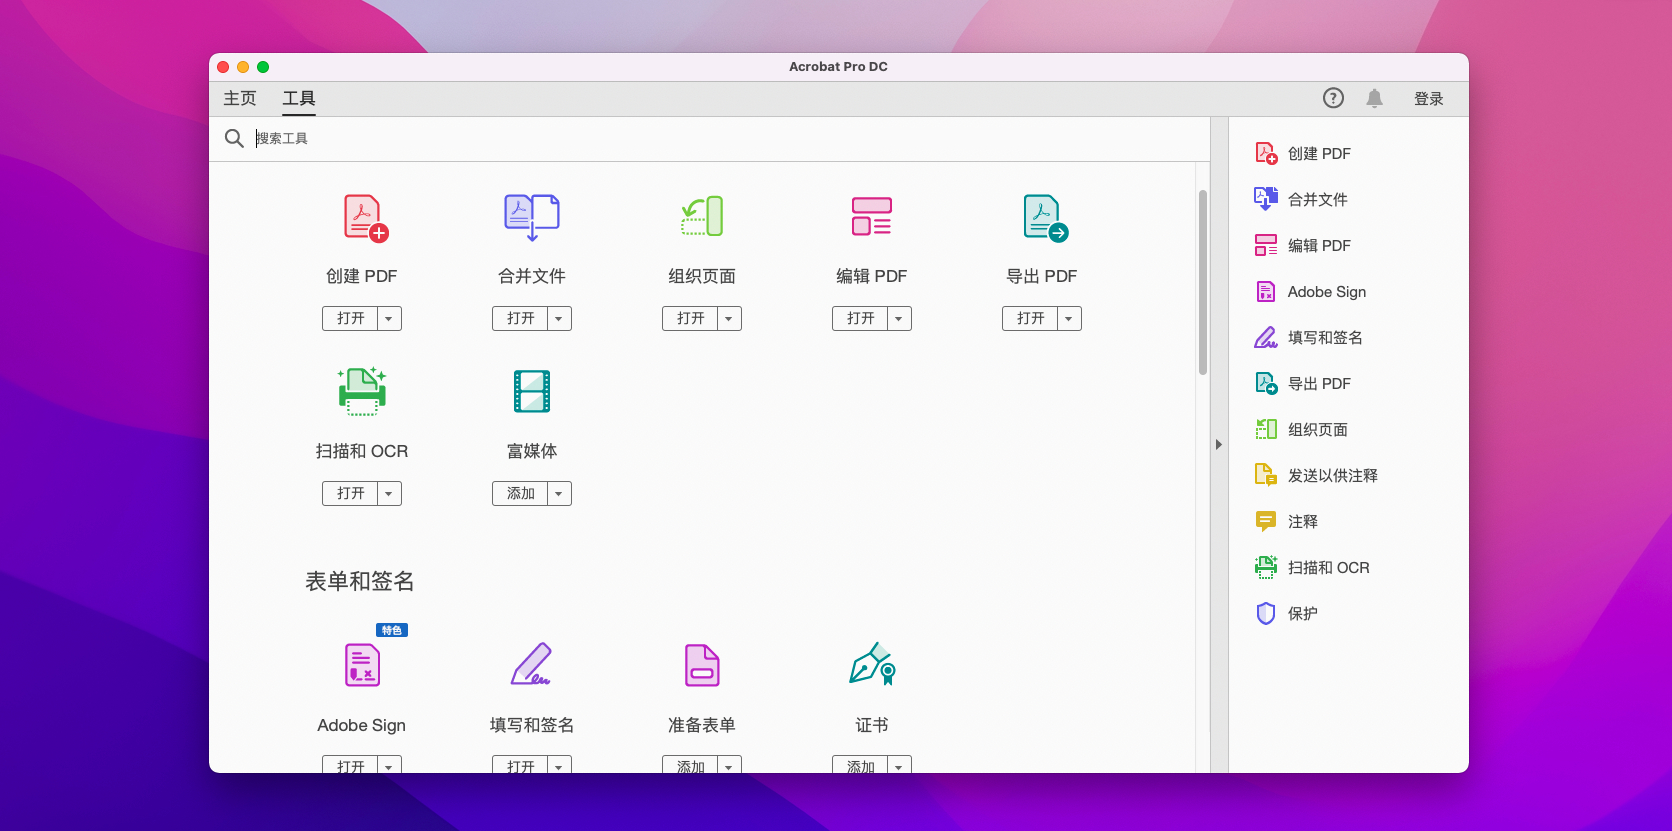The image size is (1672, 831).
Task: Click the 富媒体 film strip icon
Action: tap(532, 392)
